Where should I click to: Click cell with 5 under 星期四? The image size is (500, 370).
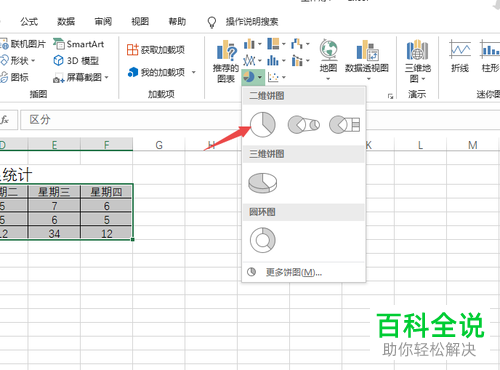point(107,220)
